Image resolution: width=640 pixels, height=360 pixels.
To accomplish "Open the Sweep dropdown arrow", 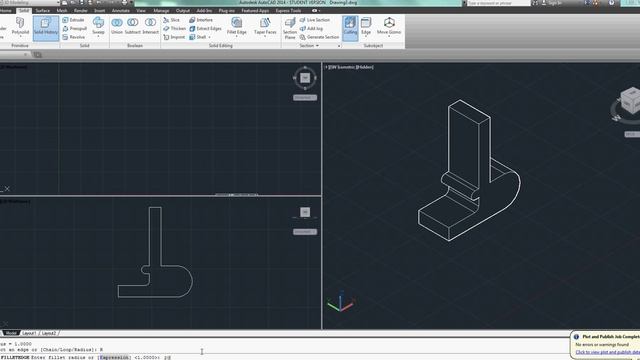I will 98,37.
